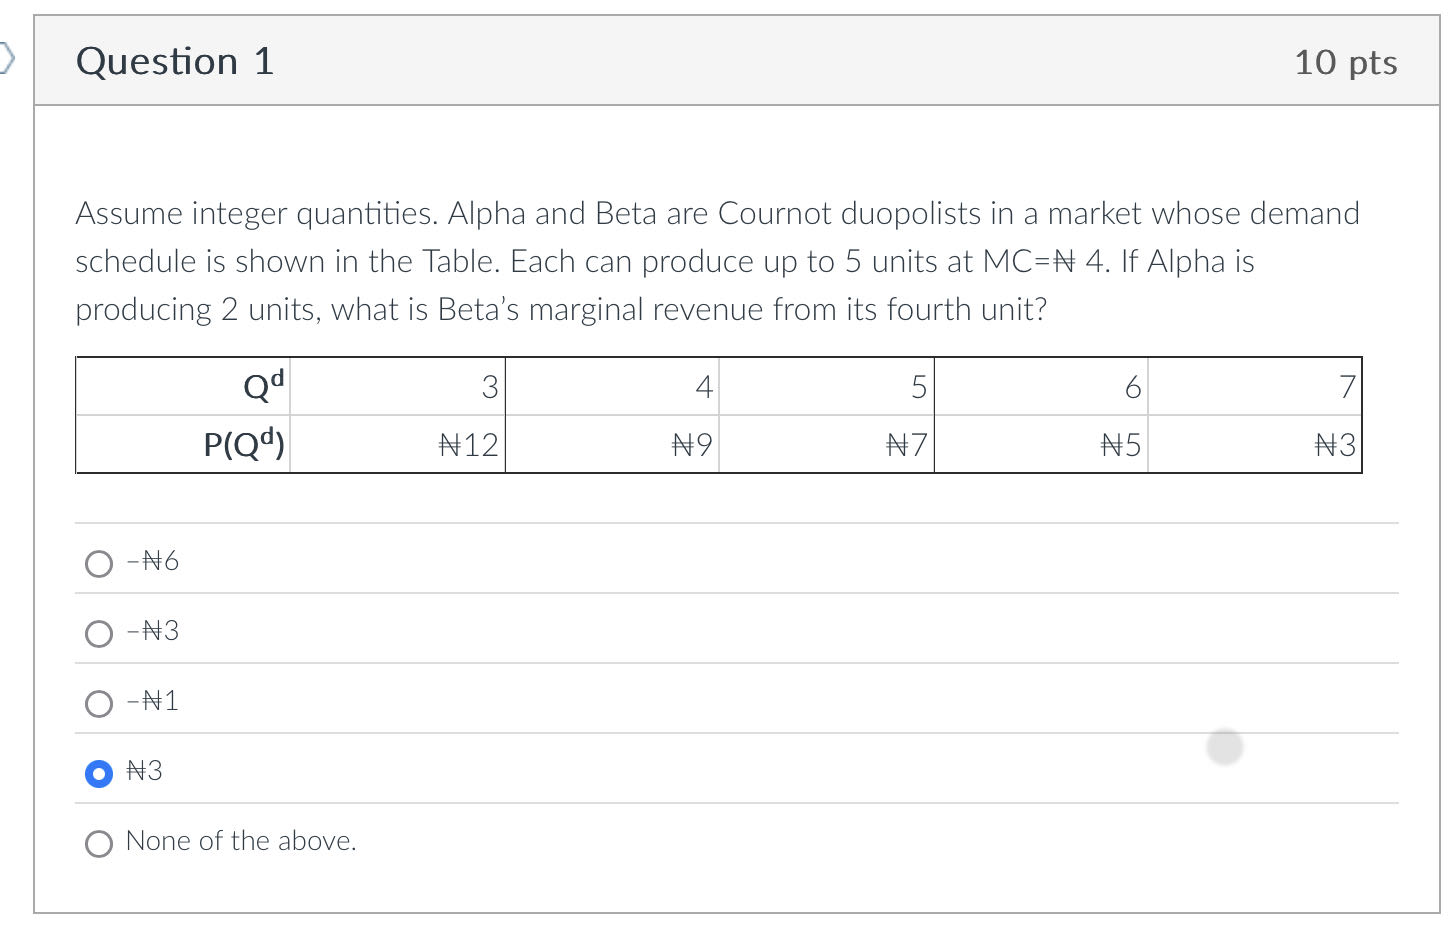Image resolution: width=1450 pixels, height=940 pixels.
Task: Click the 10 pts label
Action: [1346, 63]
